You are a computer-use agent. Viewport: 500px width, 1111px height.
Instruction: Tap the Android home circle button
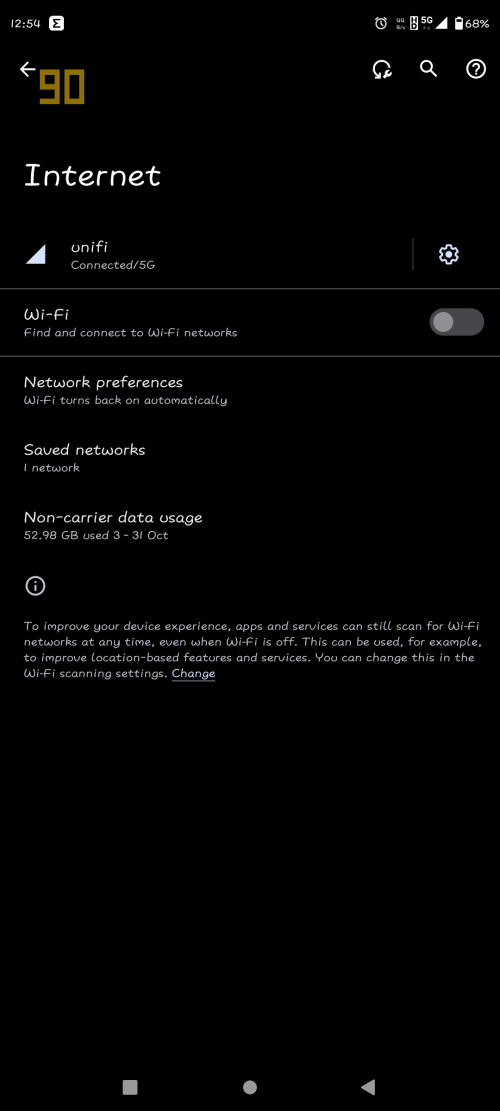pyautogui.click(x=249, y=1087)
